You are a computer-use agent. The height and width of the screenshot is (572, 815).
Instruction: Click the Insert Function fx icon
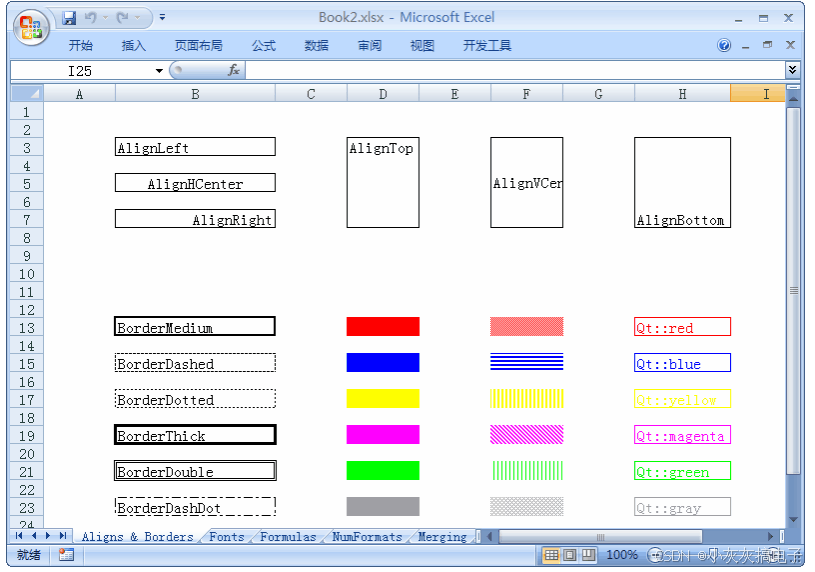point(233,70)
